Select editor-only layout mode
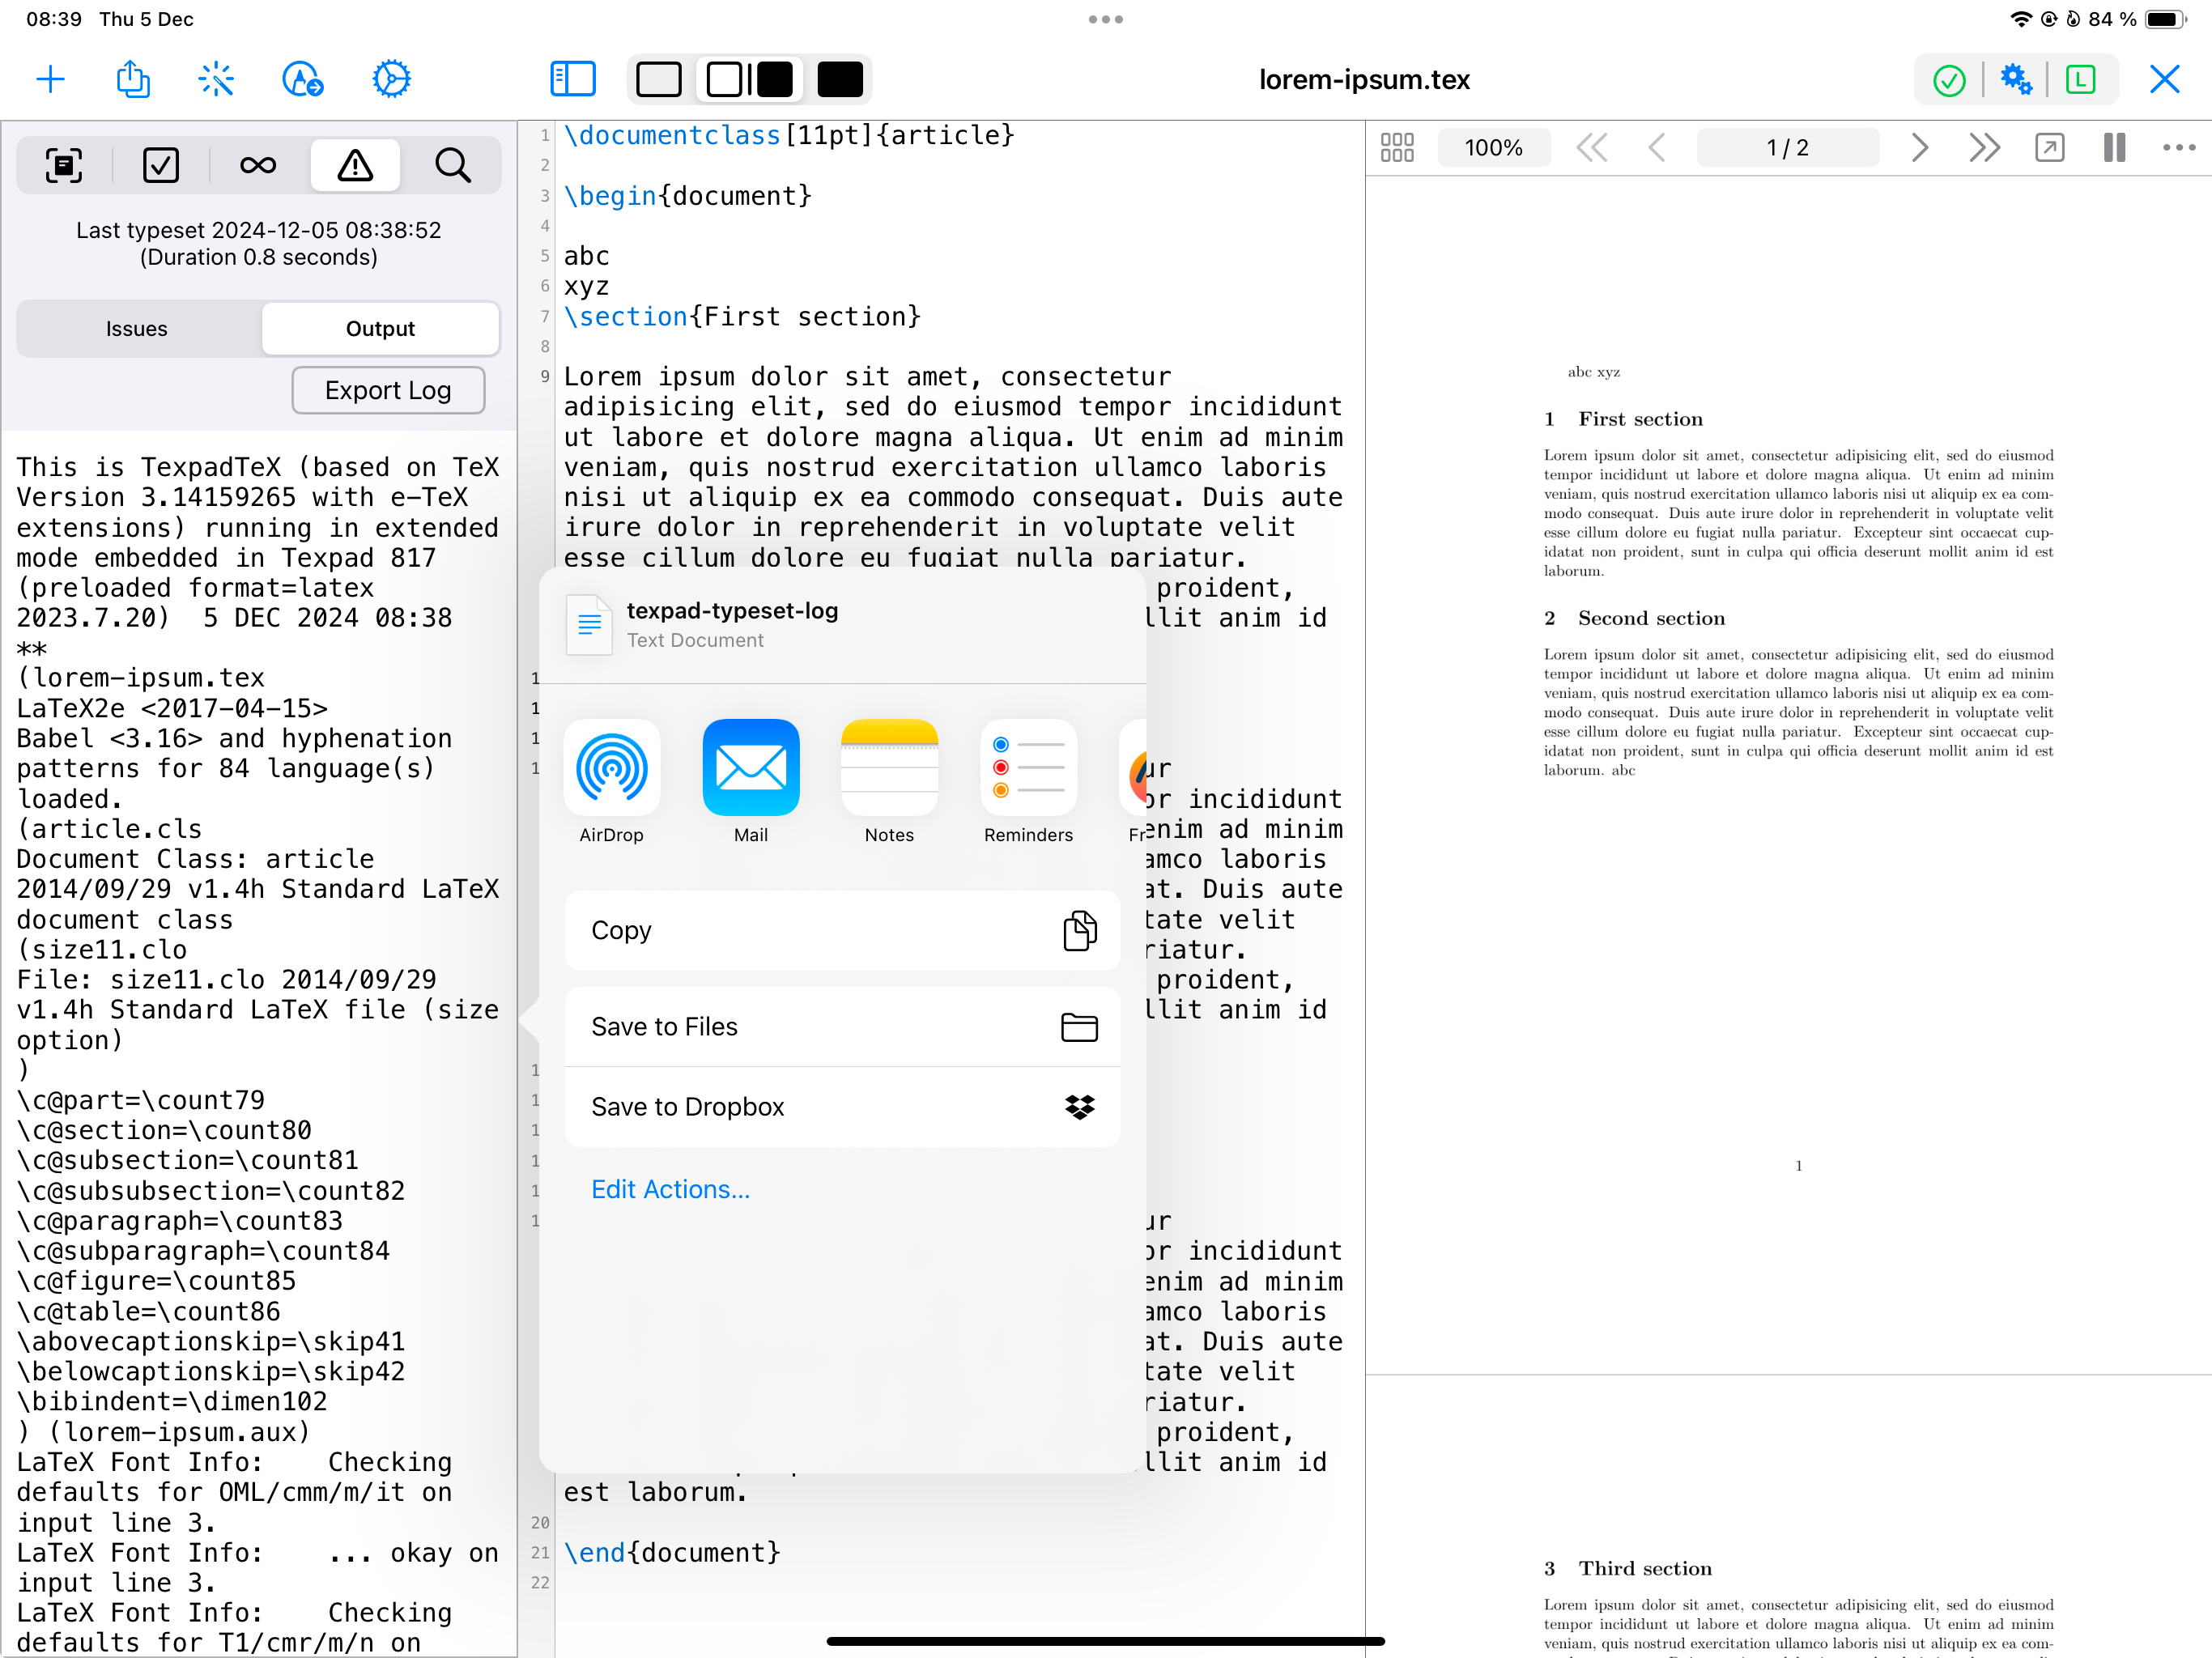Image resolution: width=2212 pixels, height=1658 pixels. pyautogui.click(x=658, y=79)
